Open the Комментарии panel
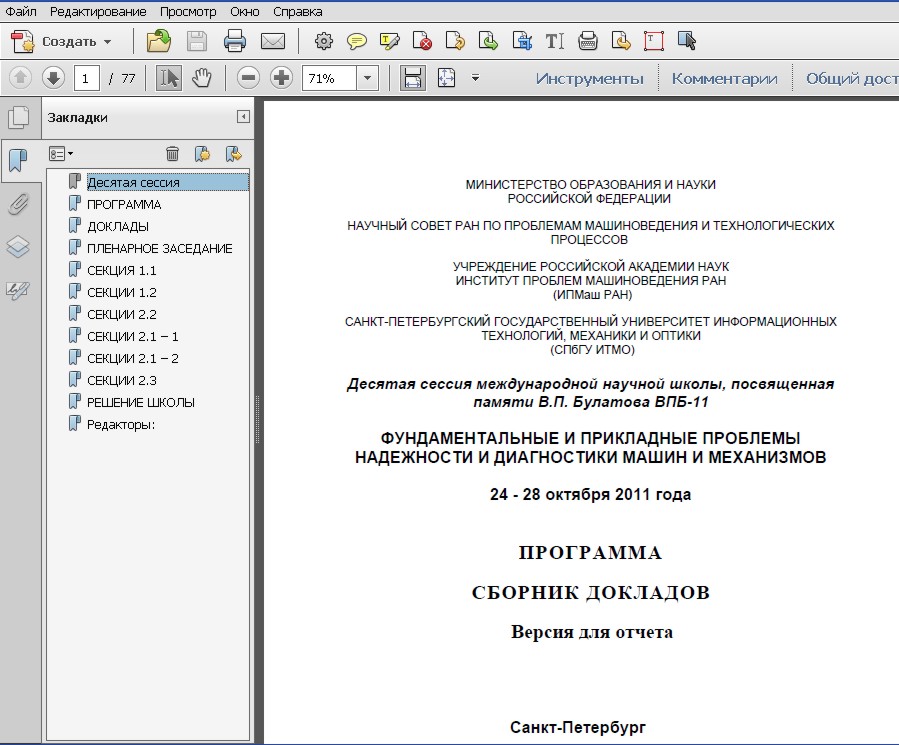The height and width of the screenshot is (745, 899). pos(725,79)
